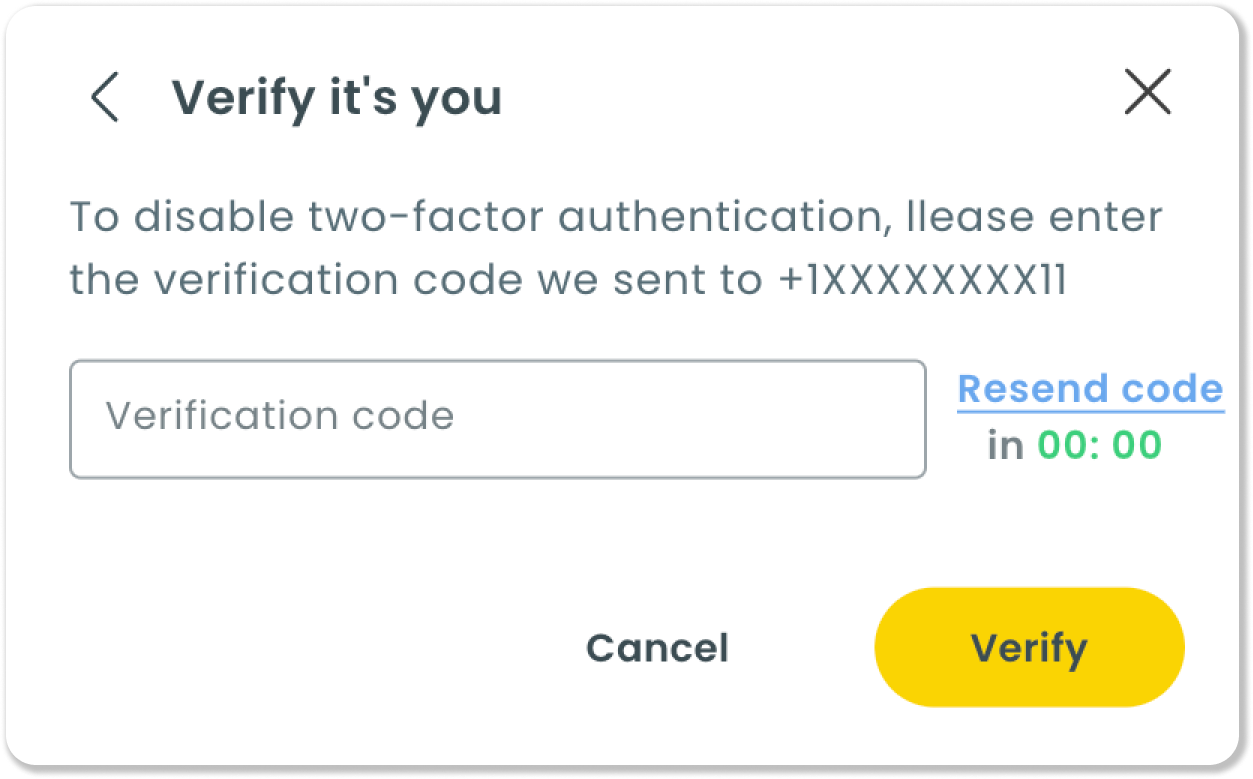Click the Verification code input field
Screen dimensions: 1253x779
point(497,418)
